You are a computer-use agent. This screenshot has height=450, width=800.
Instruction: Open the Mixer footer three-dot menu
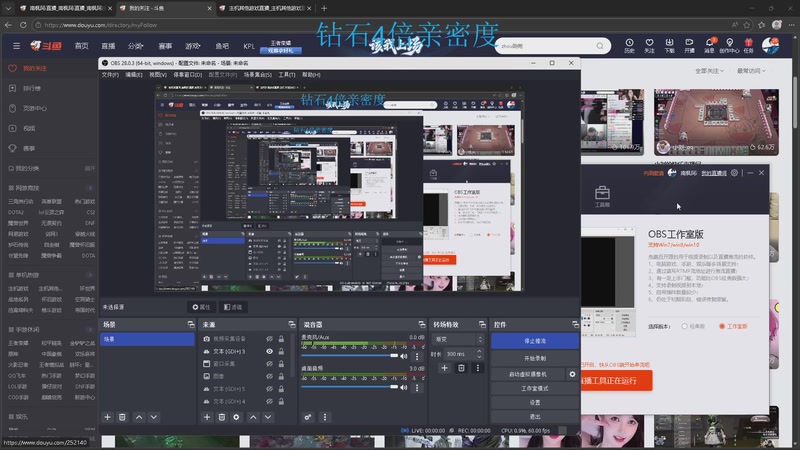(325, 417)
